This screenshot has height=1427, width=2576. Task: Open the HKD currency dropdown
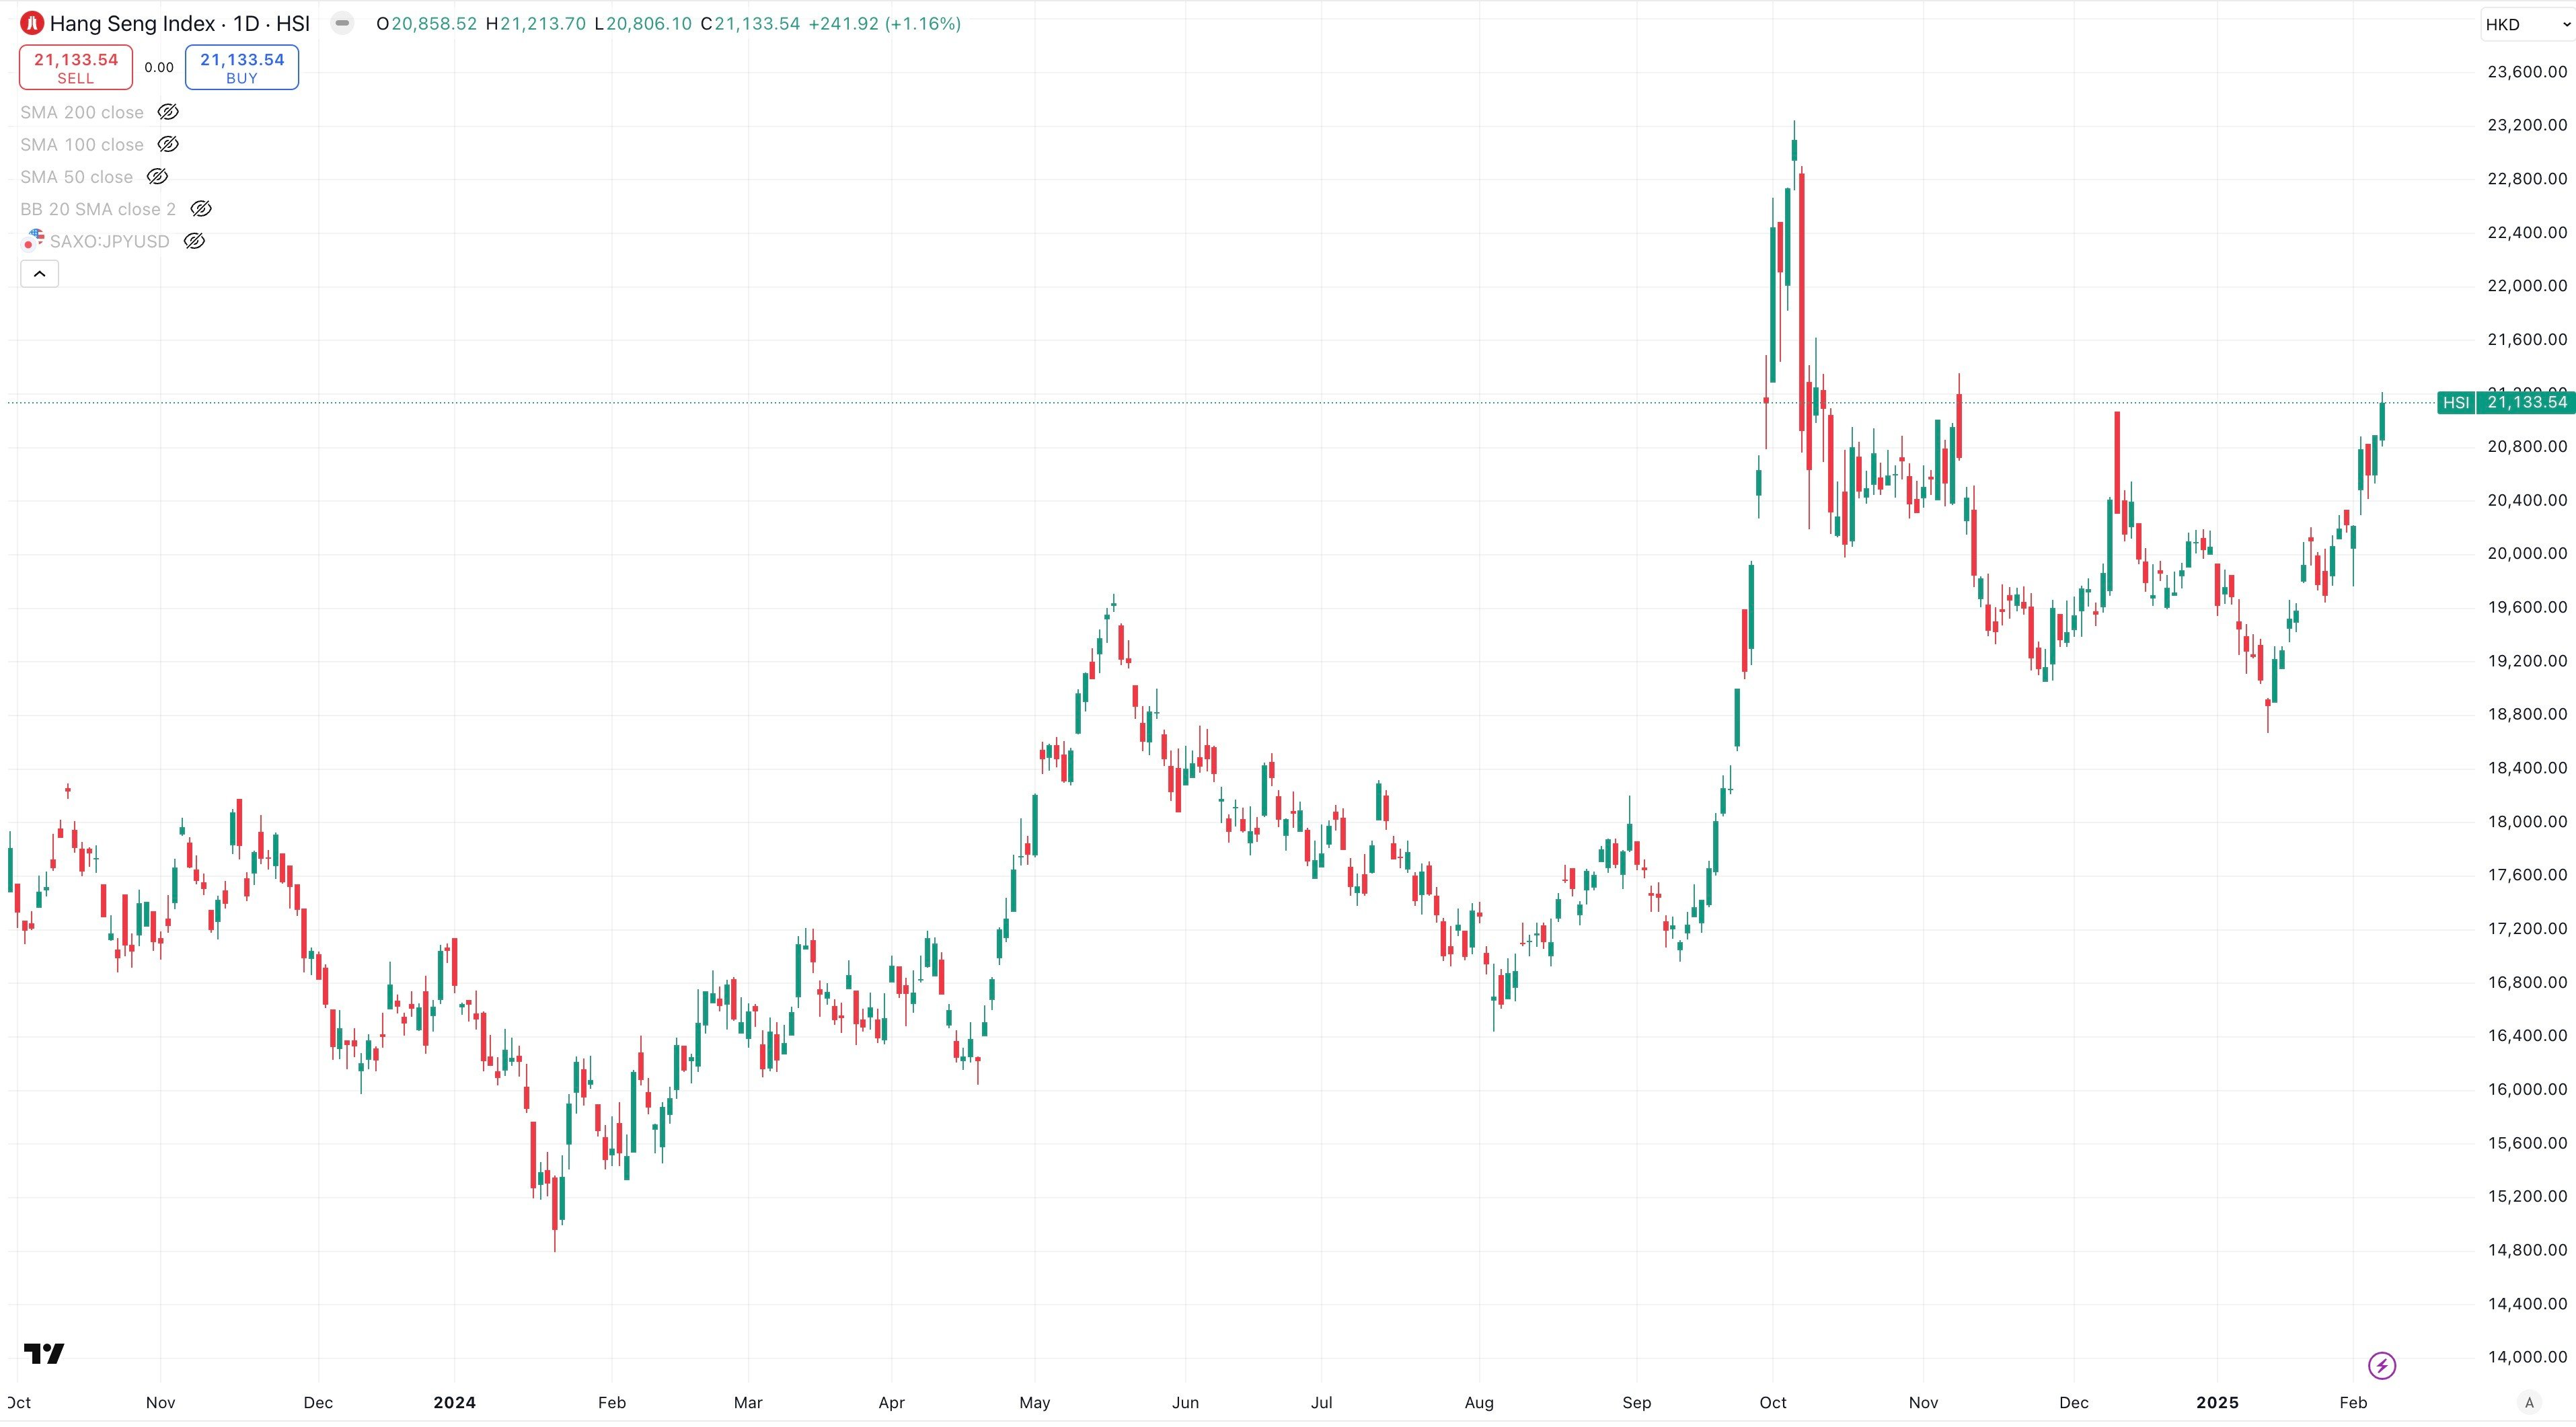click(x=2527, y=24)
